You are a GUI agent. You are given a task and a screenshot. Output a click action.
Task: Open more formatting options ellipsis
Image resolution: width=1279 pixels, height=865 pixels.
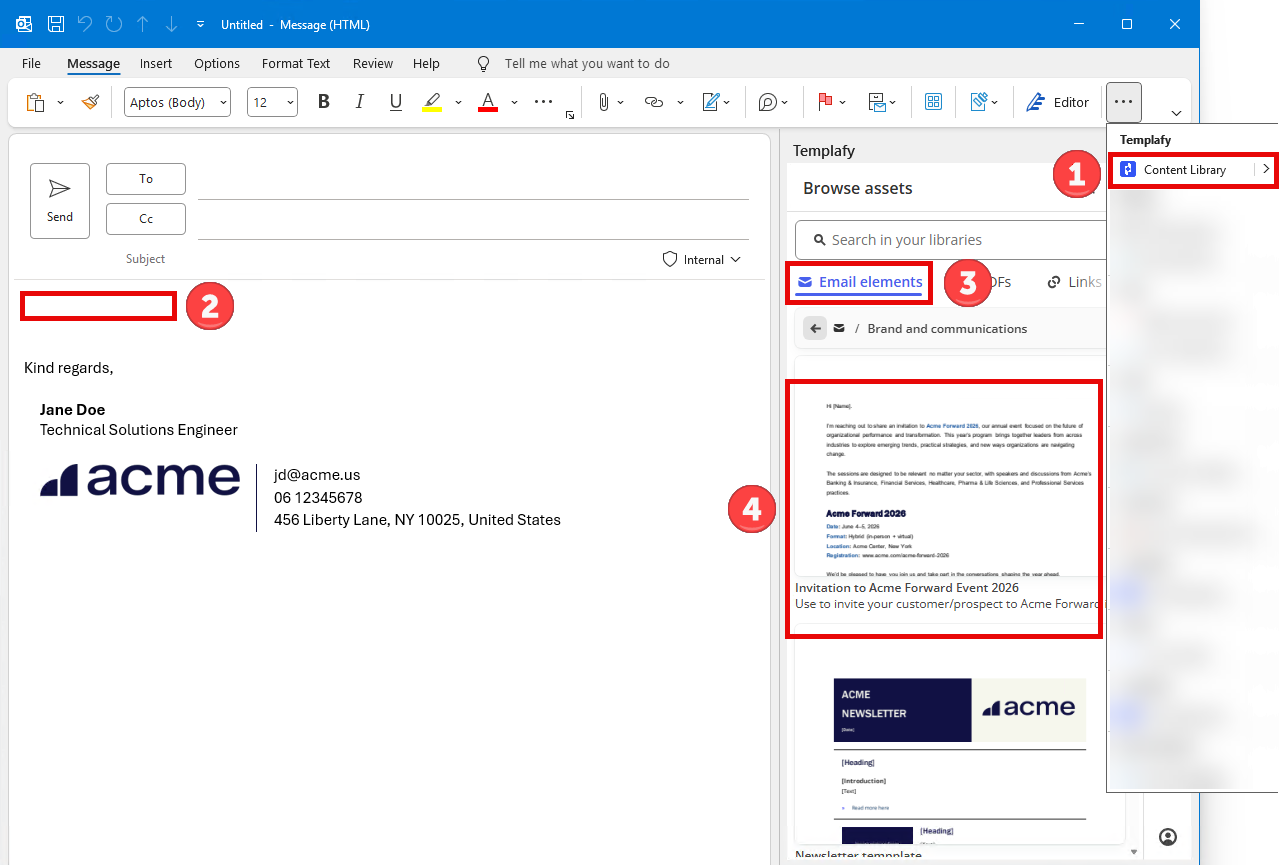coord(543,102)
